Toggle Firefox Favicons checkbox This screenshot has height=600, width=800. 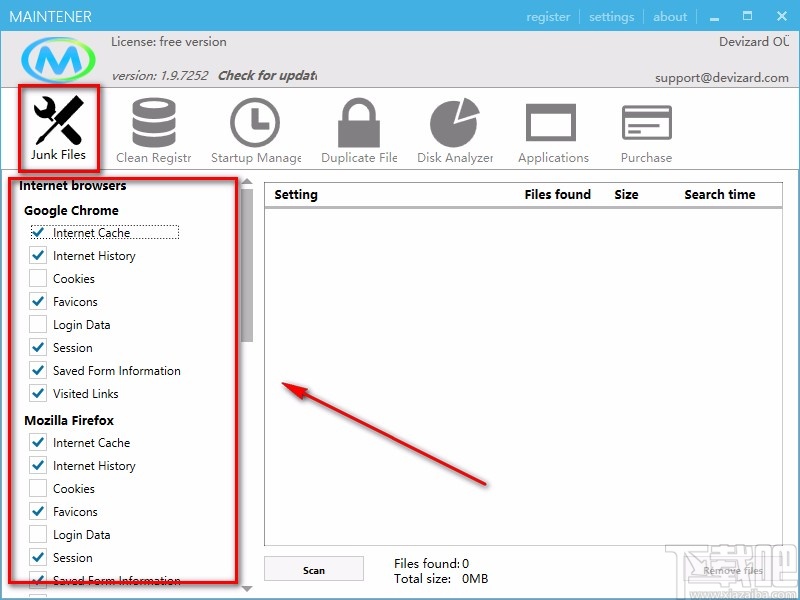38,511
